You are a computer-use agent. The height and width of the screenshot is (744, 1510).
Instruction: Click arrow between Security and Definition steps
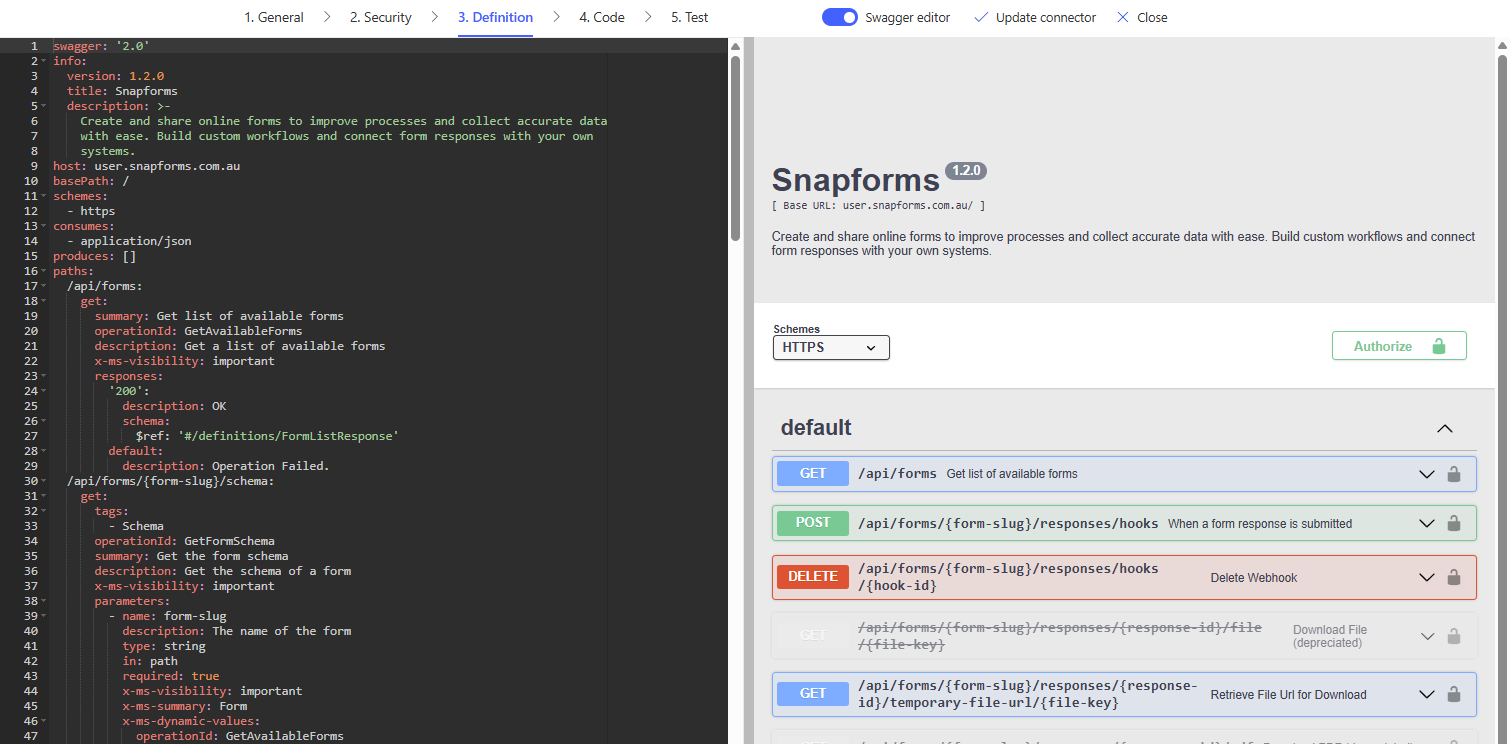pyautogui.click(x=434, y=17)
